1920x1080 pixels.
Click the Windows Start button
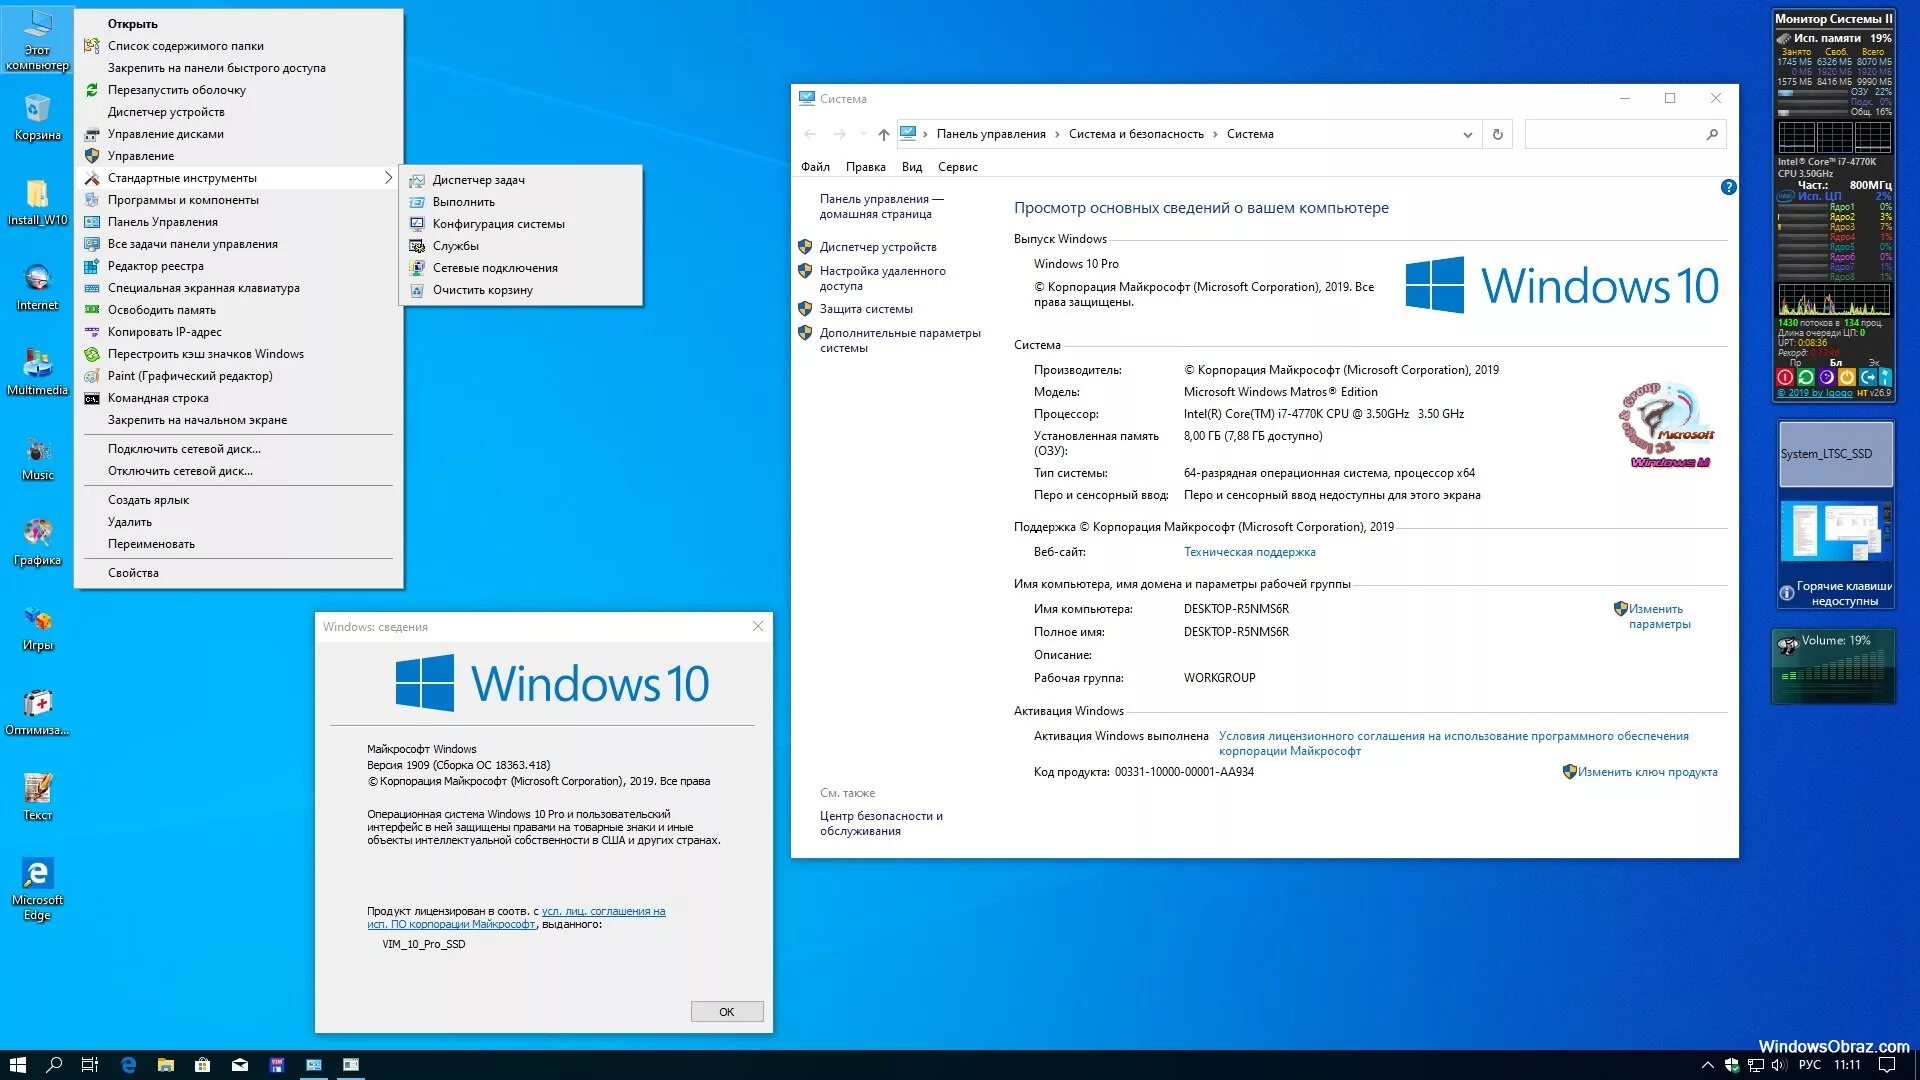click(x=17, y=1065)
